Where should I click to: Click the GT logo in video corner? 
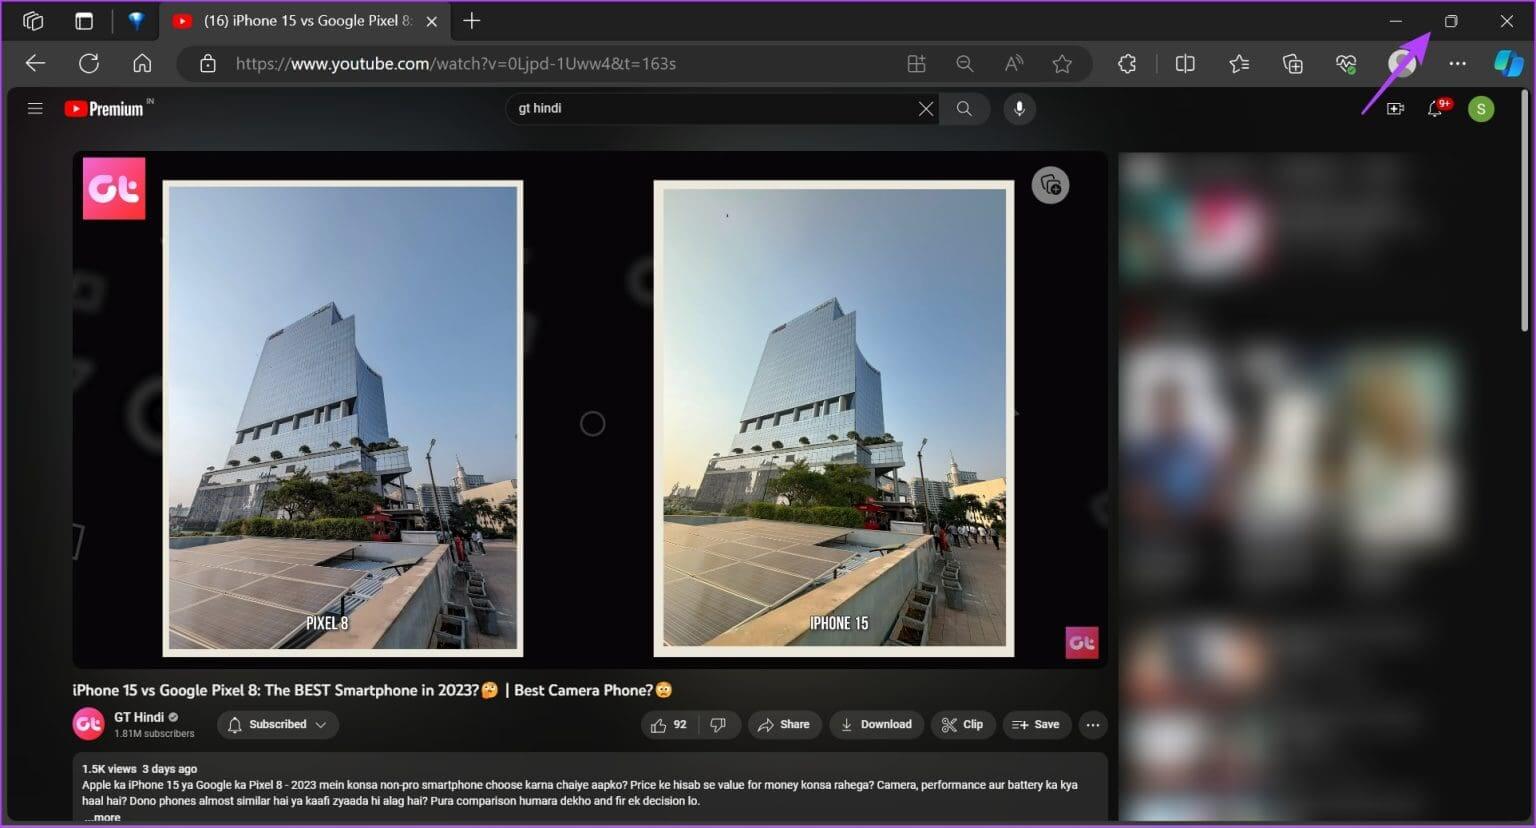(x=114, y=188)
